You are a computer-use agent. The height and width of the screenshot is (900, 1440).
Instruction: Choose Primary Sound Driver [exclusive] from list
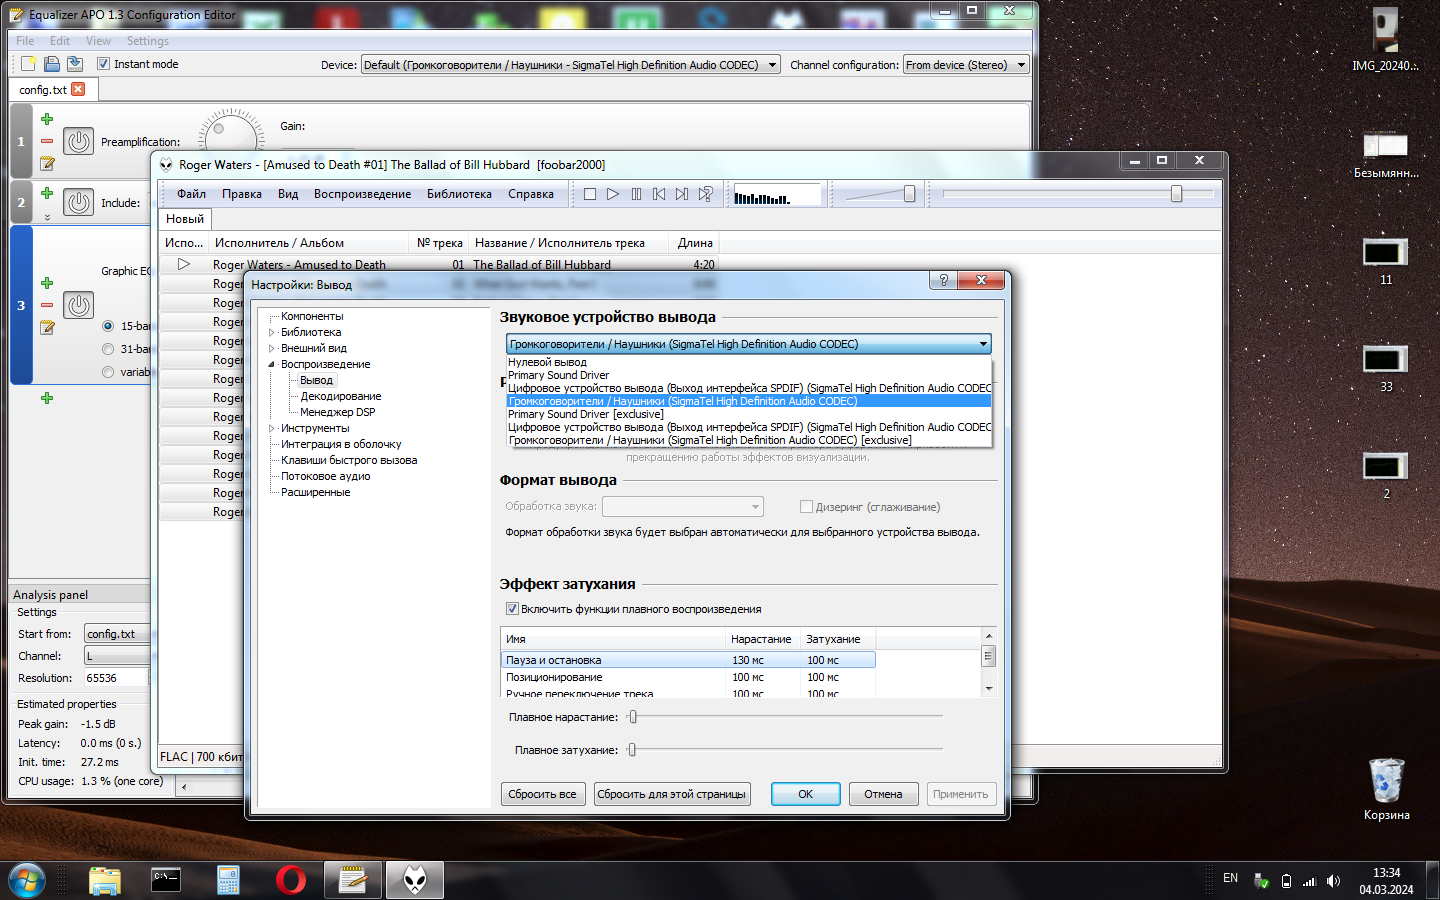click(585, 414)
